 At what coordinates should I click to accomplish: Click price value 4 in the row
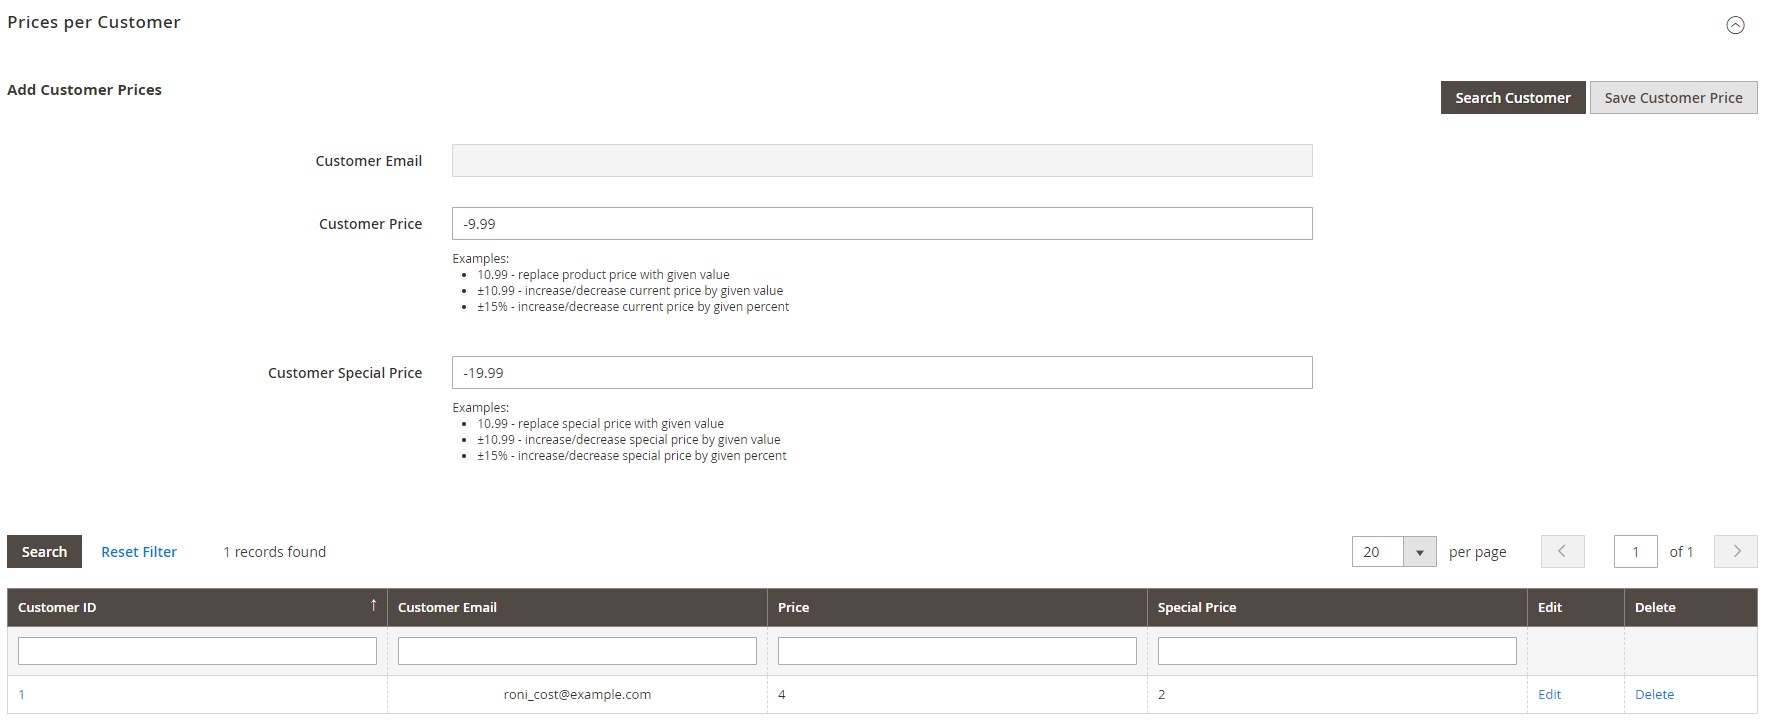pos(782,695)
